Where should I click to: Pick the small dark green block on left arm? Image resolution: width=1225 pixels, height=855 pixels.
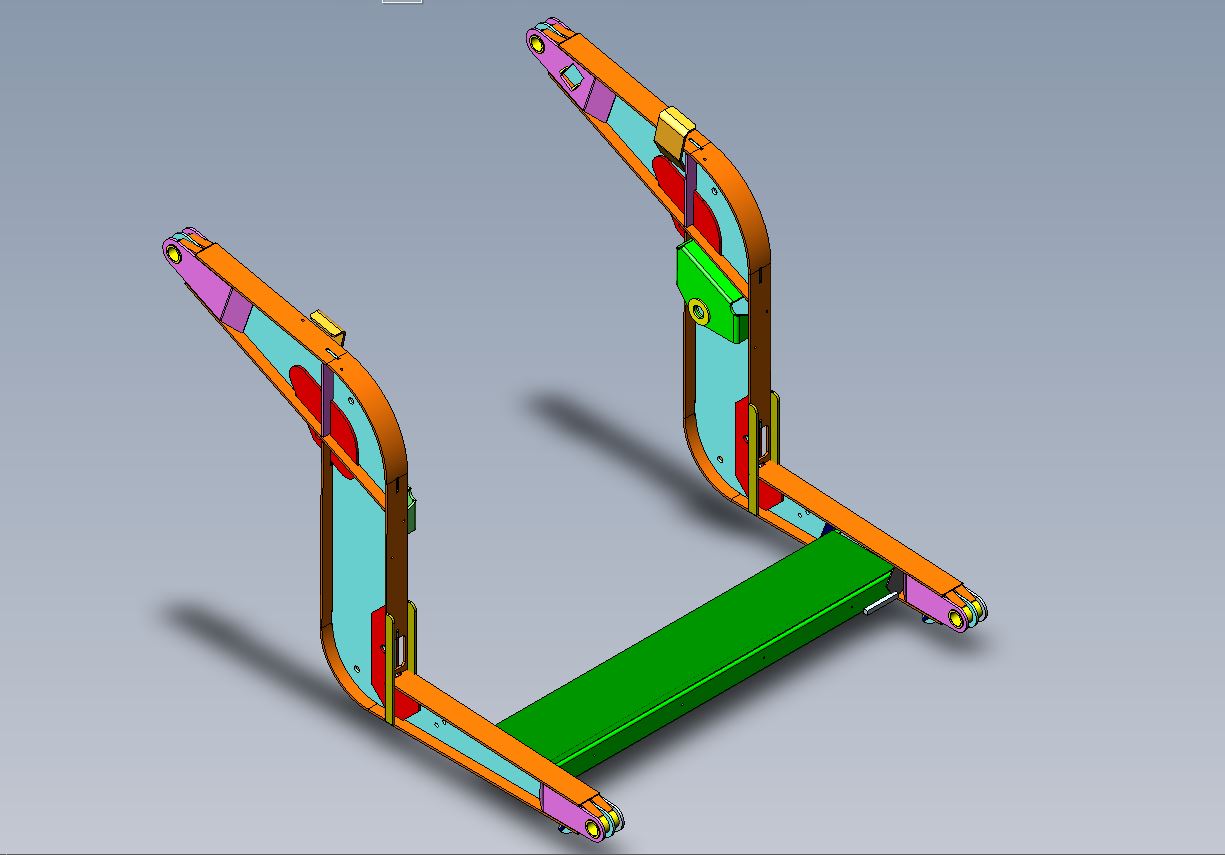[x=411, y=511]
